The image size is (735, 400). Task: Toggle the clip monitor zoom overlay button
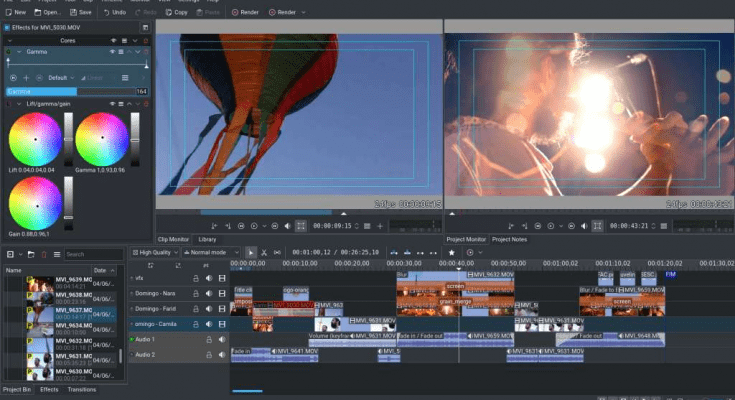click(x=301, y=226)
